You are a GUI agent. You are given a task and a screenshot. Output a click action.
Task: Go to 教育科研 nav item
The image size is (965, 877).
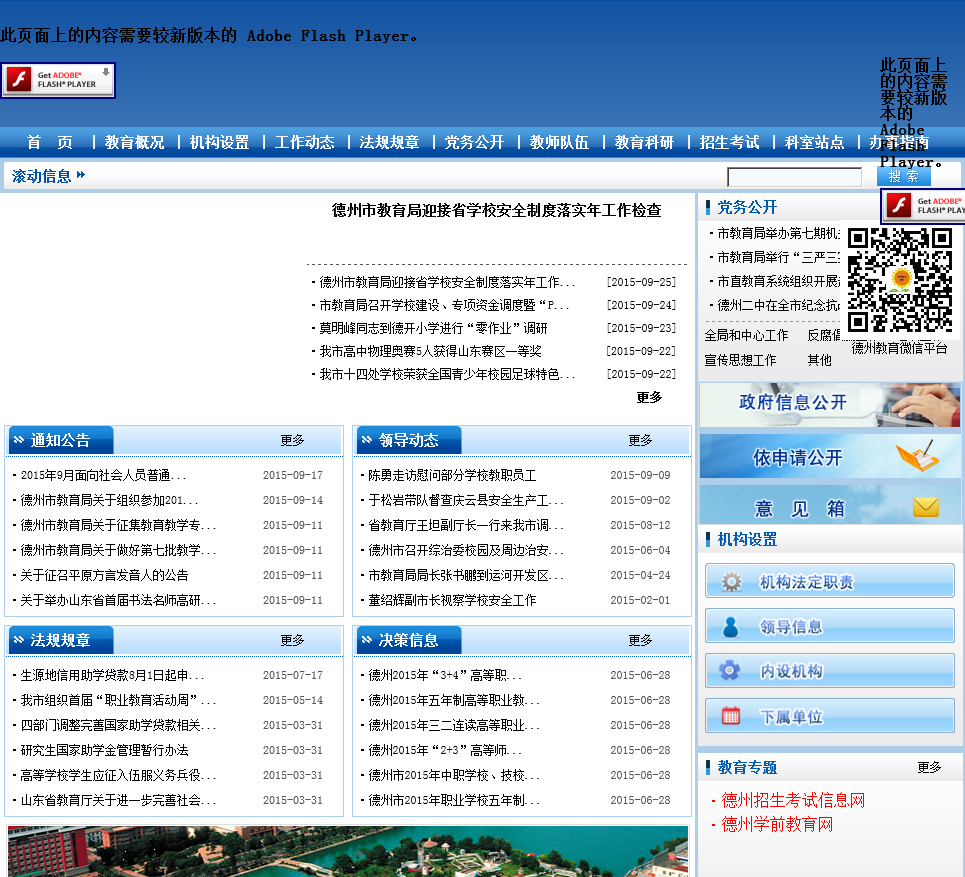tap(644, 143)
